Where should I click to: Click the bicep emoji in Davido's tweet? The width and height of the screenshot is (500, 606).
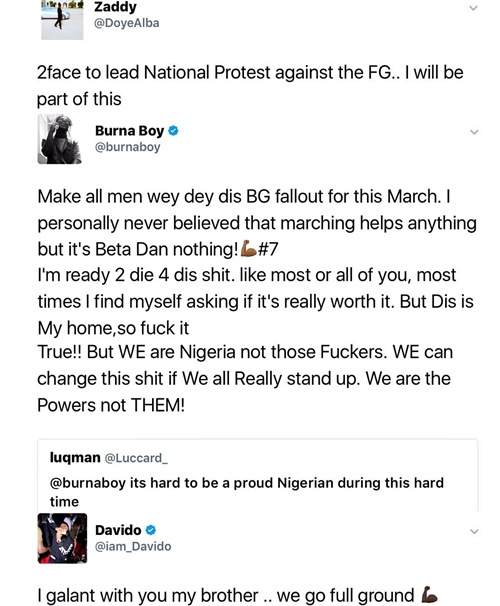coord(429,594)
